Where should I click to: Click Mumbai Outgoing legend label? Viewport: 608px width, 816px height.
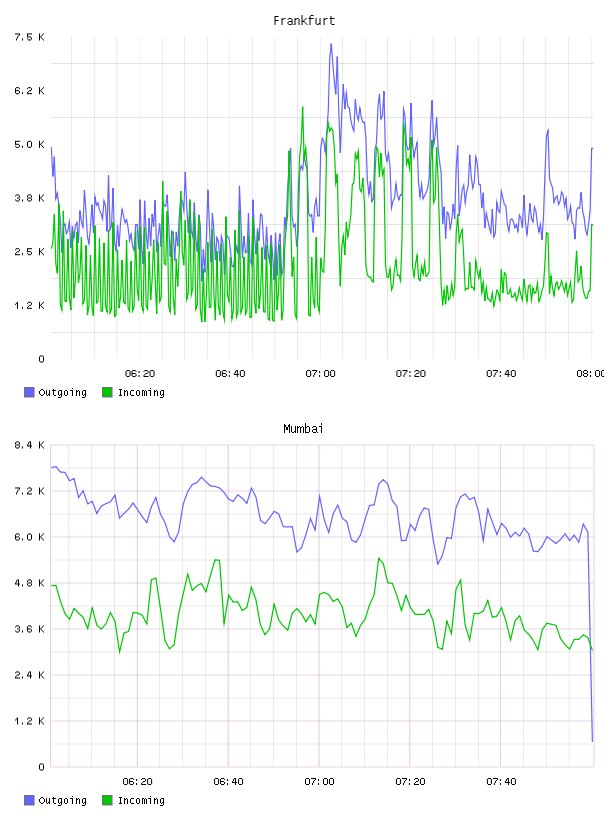pyautogui.click(x=62, y=801)
